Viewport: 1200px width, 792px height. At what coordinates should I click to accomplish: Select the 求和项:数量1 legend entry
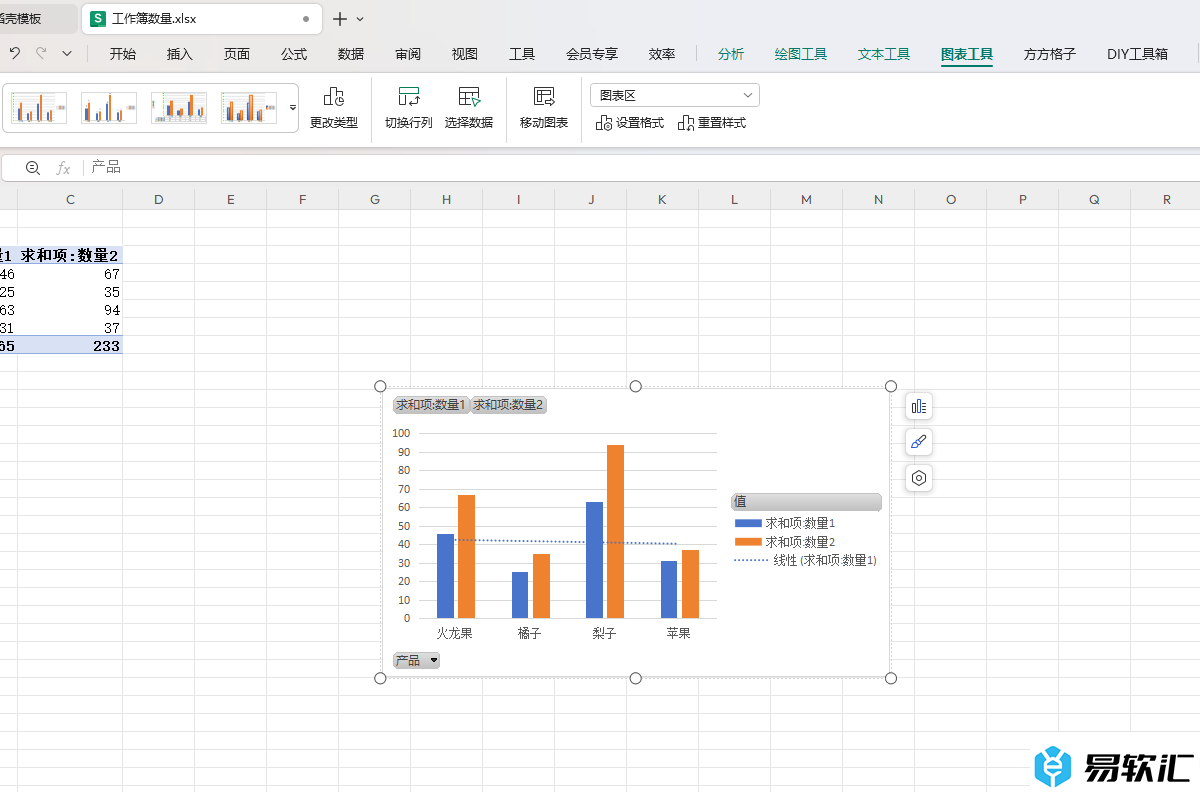click(x=785, y=523)
